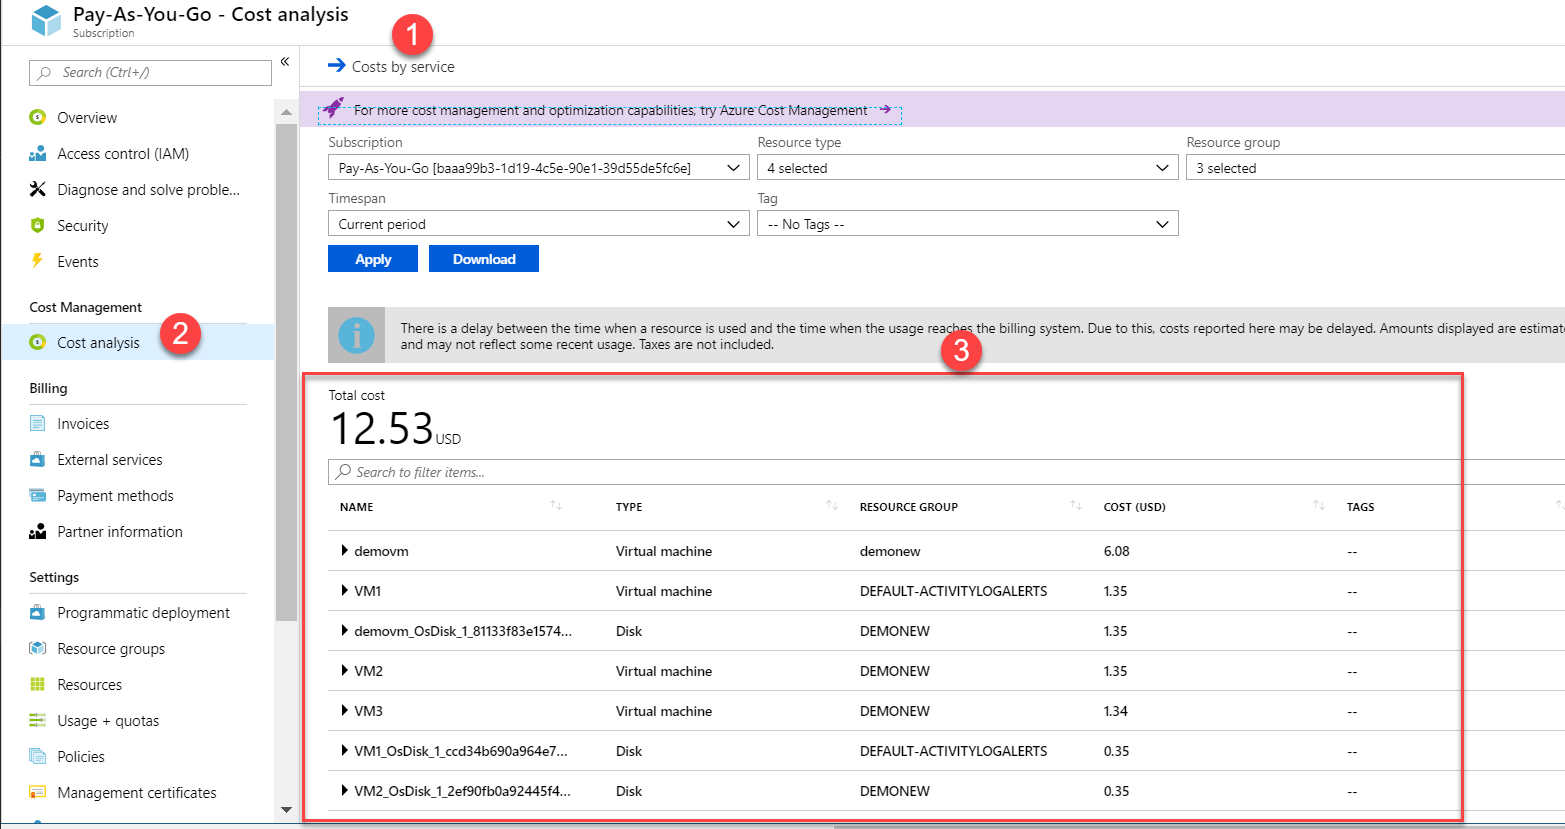Expand the demovm row
Screen dimensions: 1565x829
pos(344,551)
